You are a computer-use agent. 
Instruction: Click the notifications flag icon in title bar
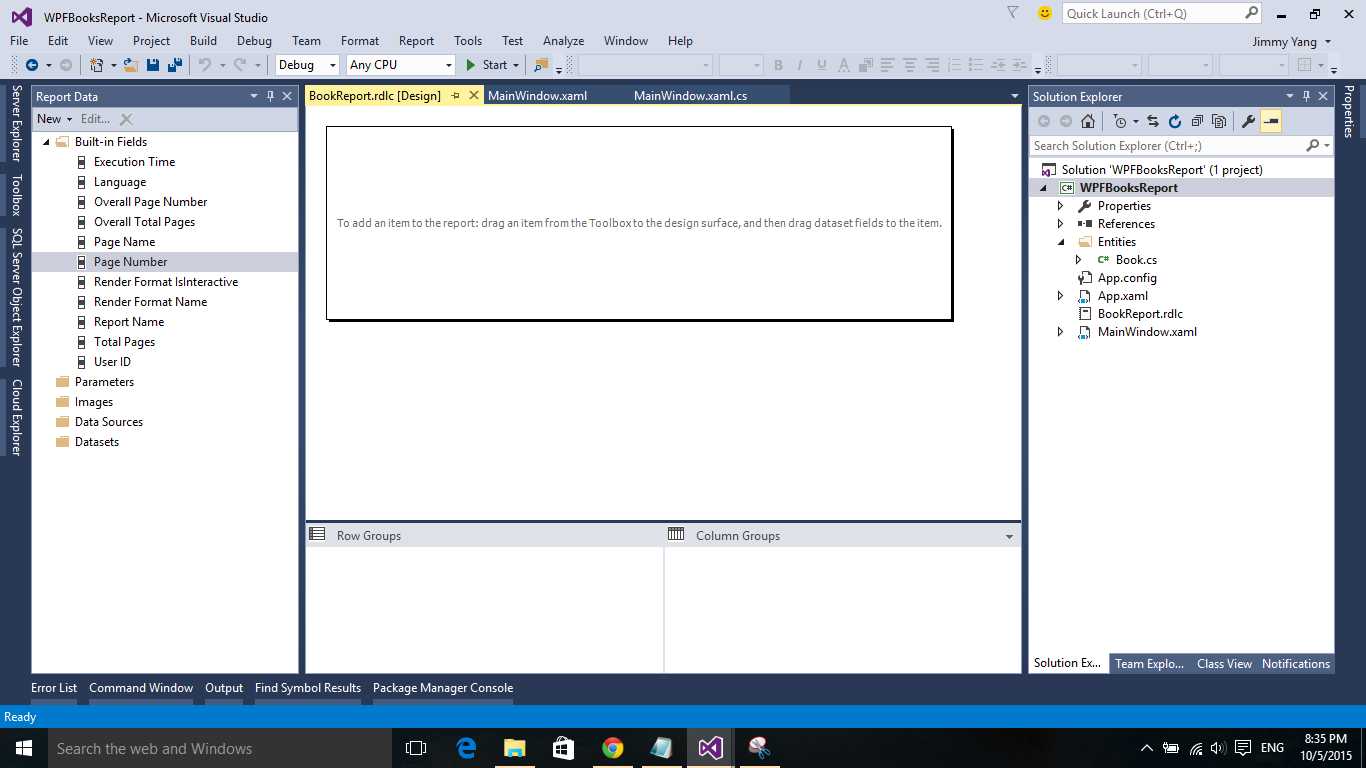pos(1013,13)
